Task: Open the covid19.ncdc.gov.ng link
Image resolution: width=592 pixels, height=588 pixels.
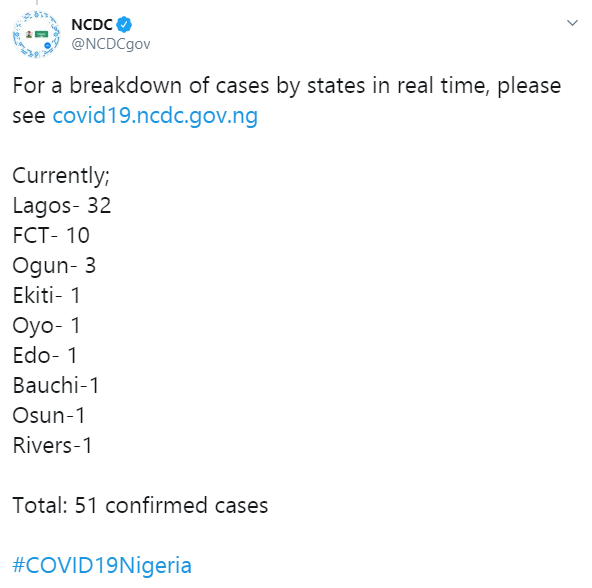Action: click(155, 115)
